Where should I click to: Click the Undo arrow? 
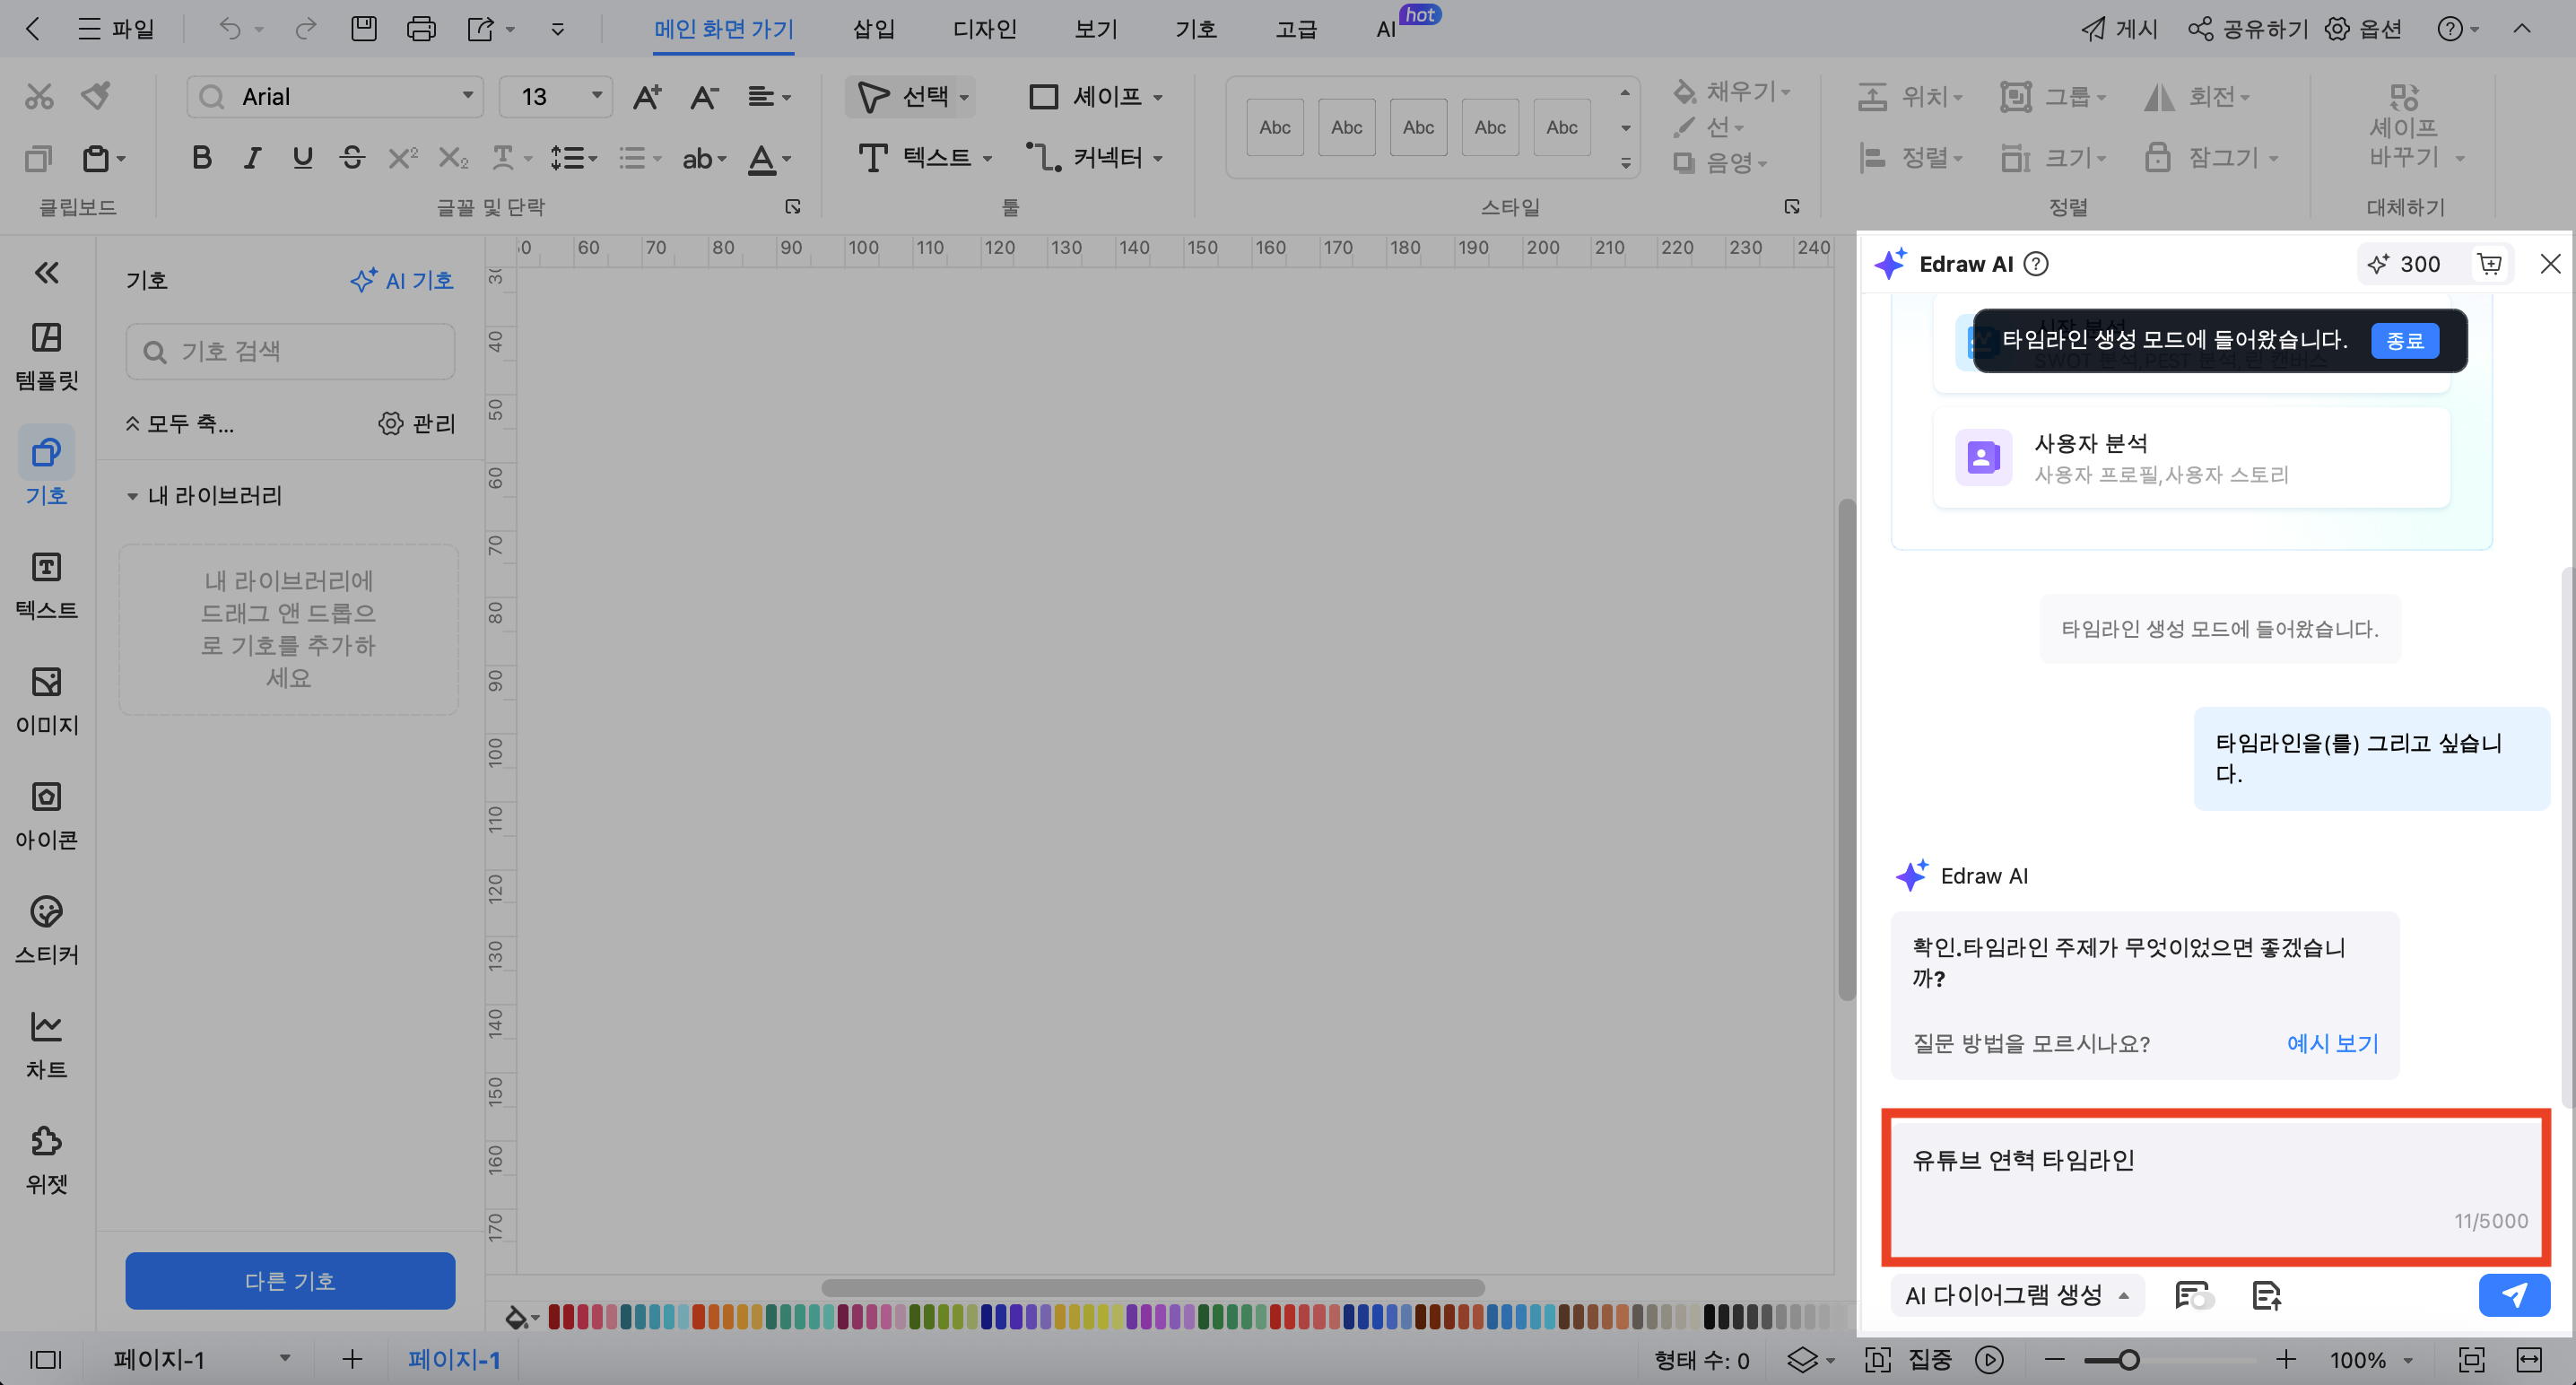[x=230, y=29]
